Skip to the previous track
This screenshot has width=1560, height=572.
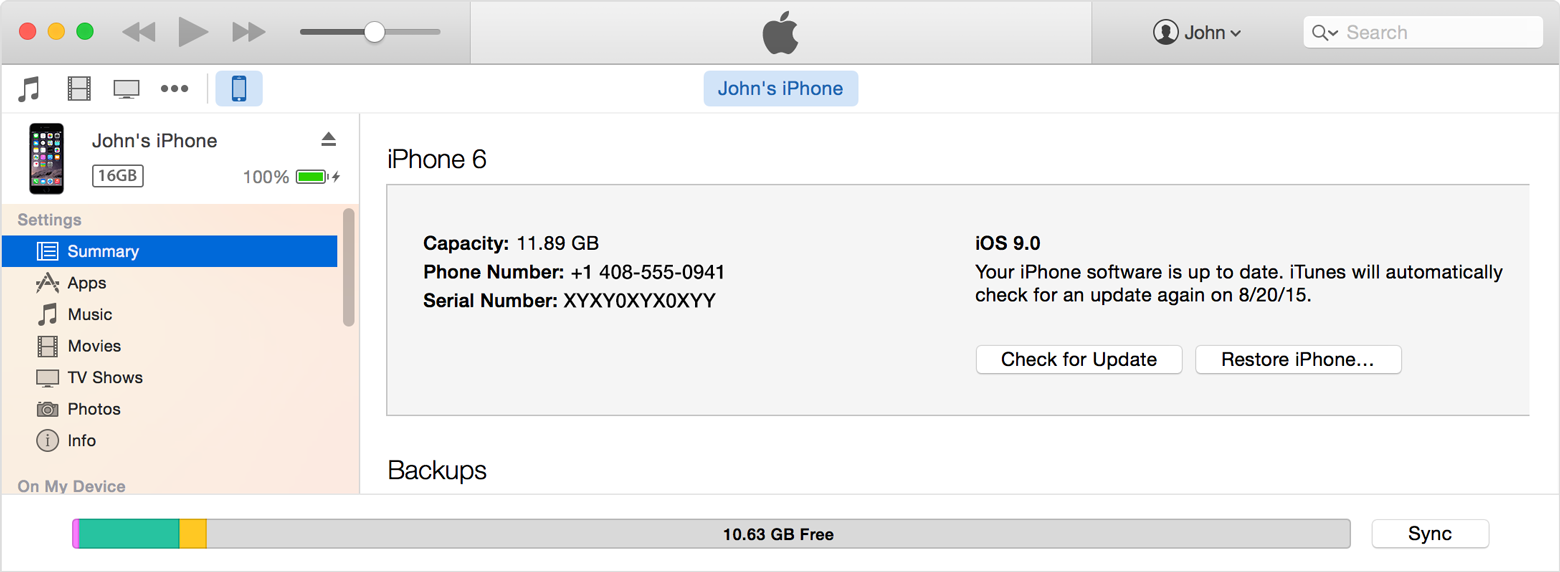pos(138,32)
